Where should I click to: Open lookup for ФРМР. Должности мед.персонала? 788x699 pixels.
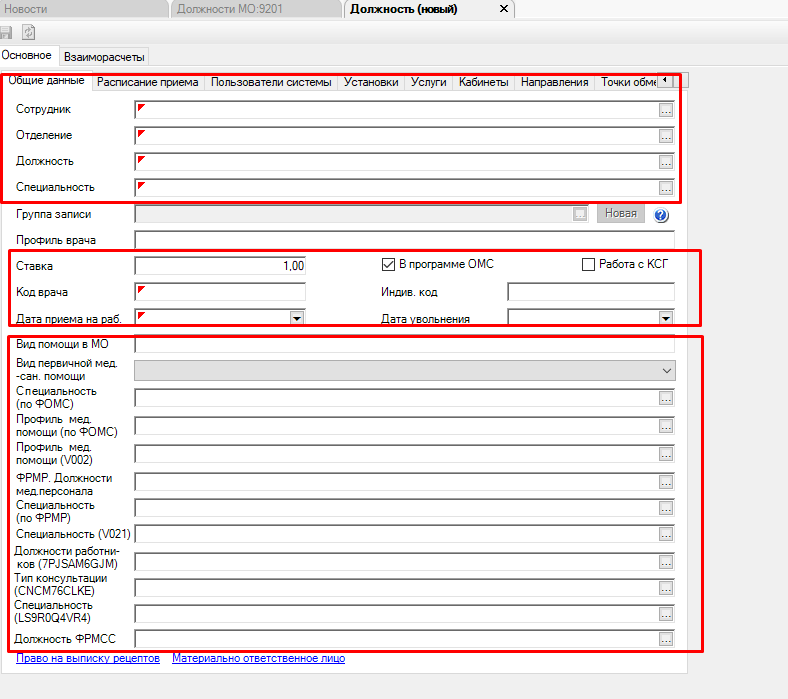(666, 483)
